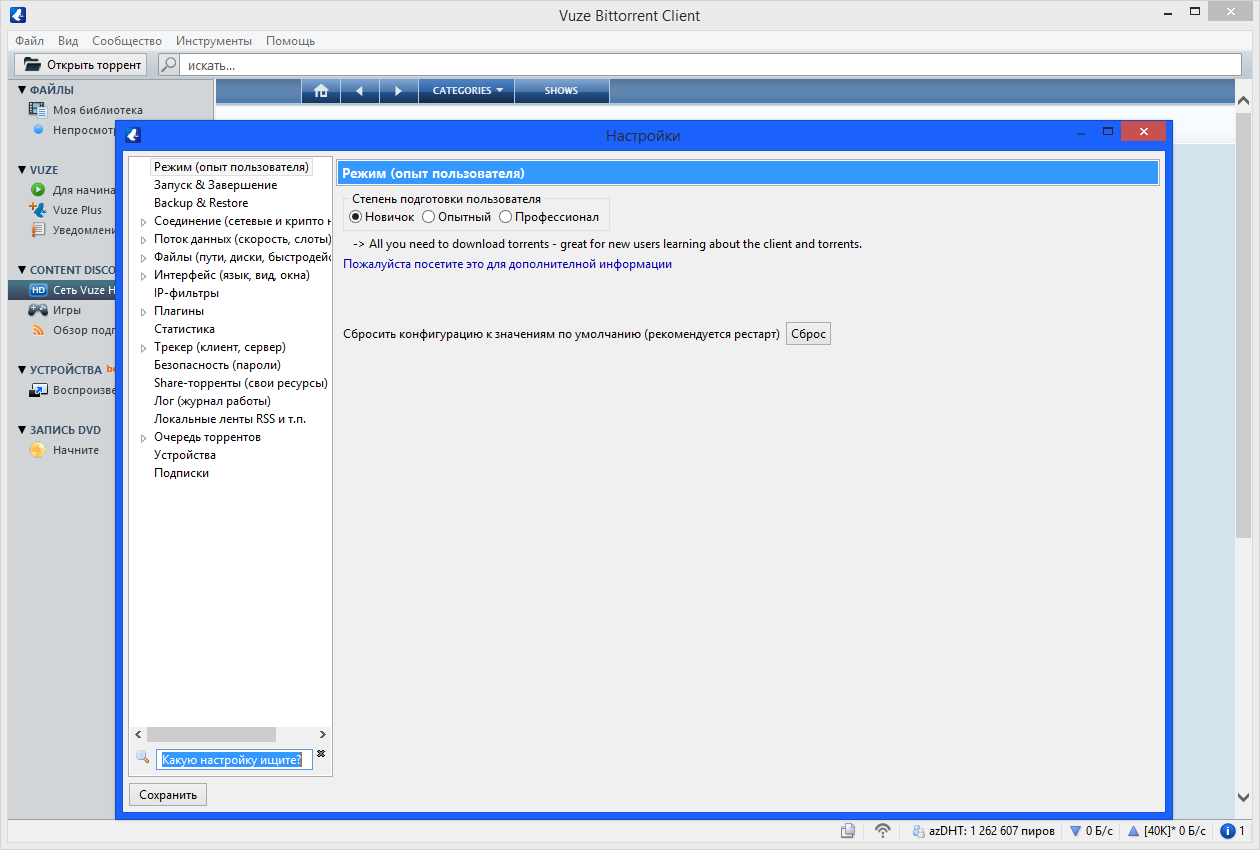This screenshot has width=1260, height=850.
Task: Click the My Library icon in sidebar
Action: 38,110
